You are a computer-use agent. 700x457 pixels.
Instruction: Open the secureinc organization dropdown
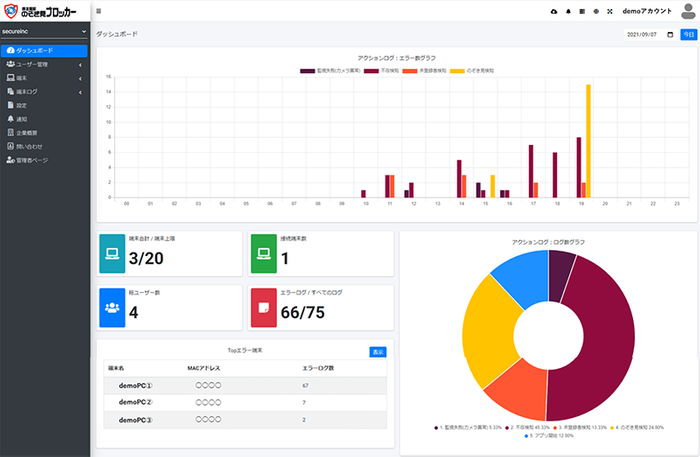coord(45,31)
